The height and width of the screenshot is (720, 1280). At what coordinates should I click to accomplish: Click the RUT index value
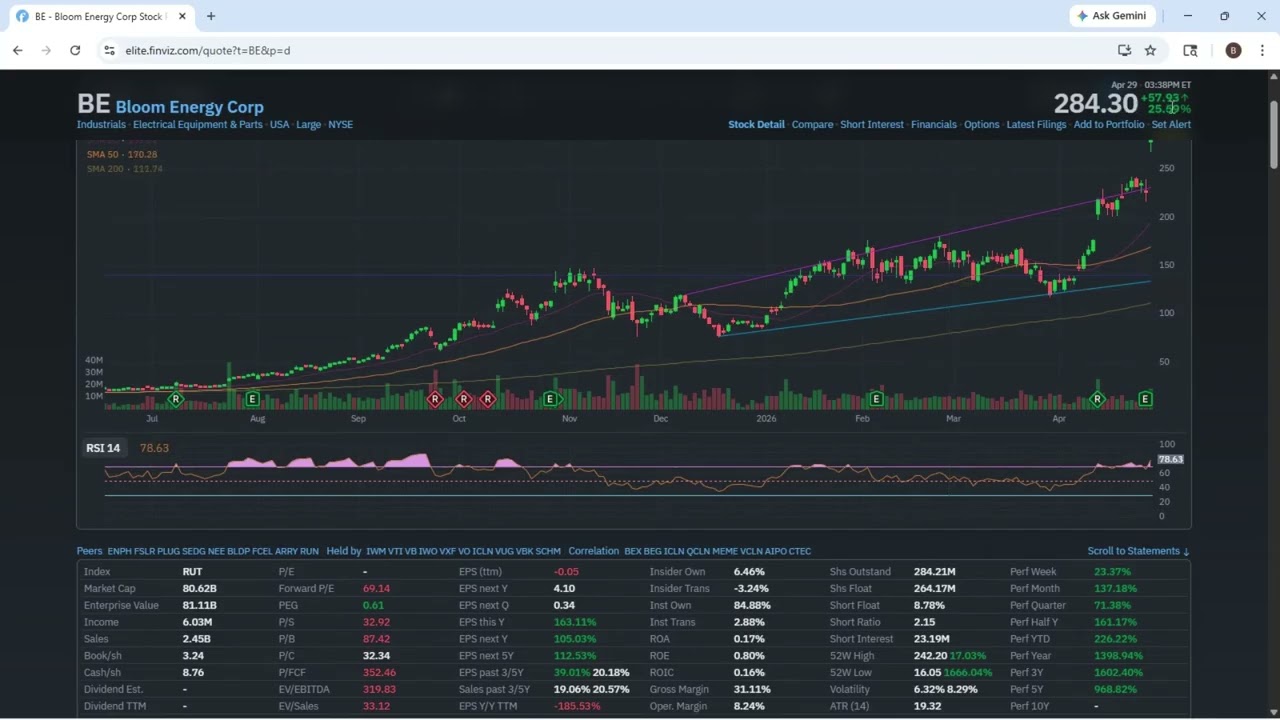(192, 572)
